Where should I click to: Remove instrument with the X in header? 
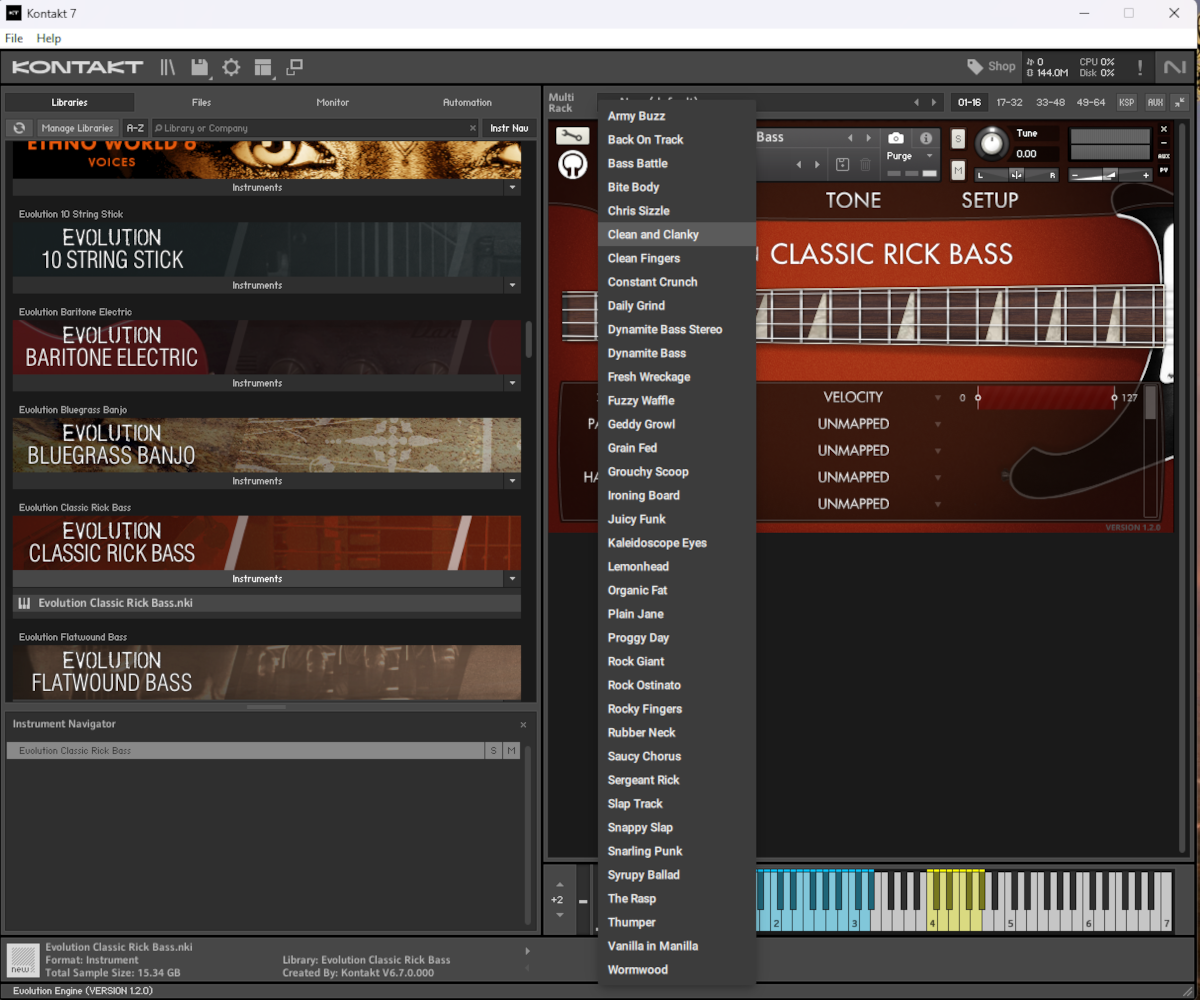click(1164, 128)
